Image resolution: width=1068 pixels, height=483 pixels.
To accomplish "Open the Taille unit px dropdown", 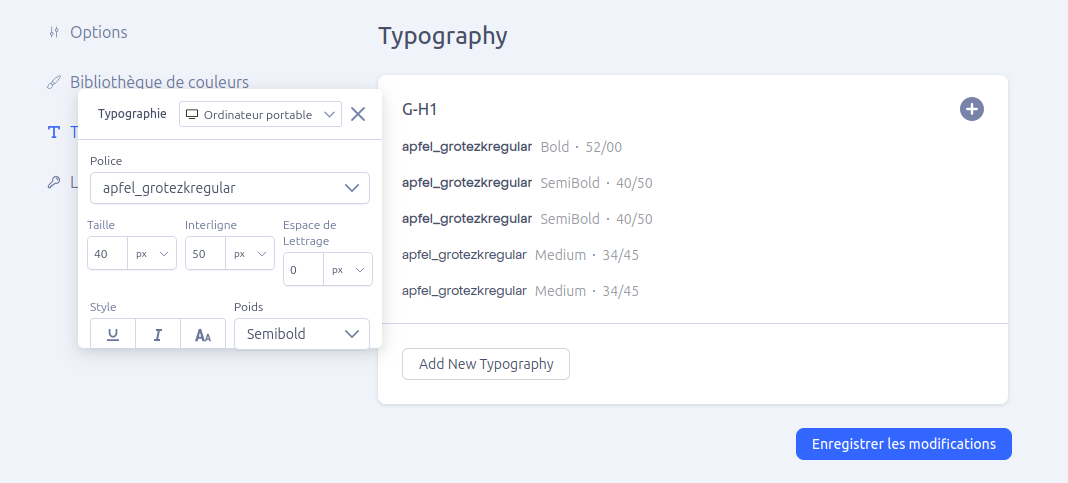I will (x=152, y=254).
